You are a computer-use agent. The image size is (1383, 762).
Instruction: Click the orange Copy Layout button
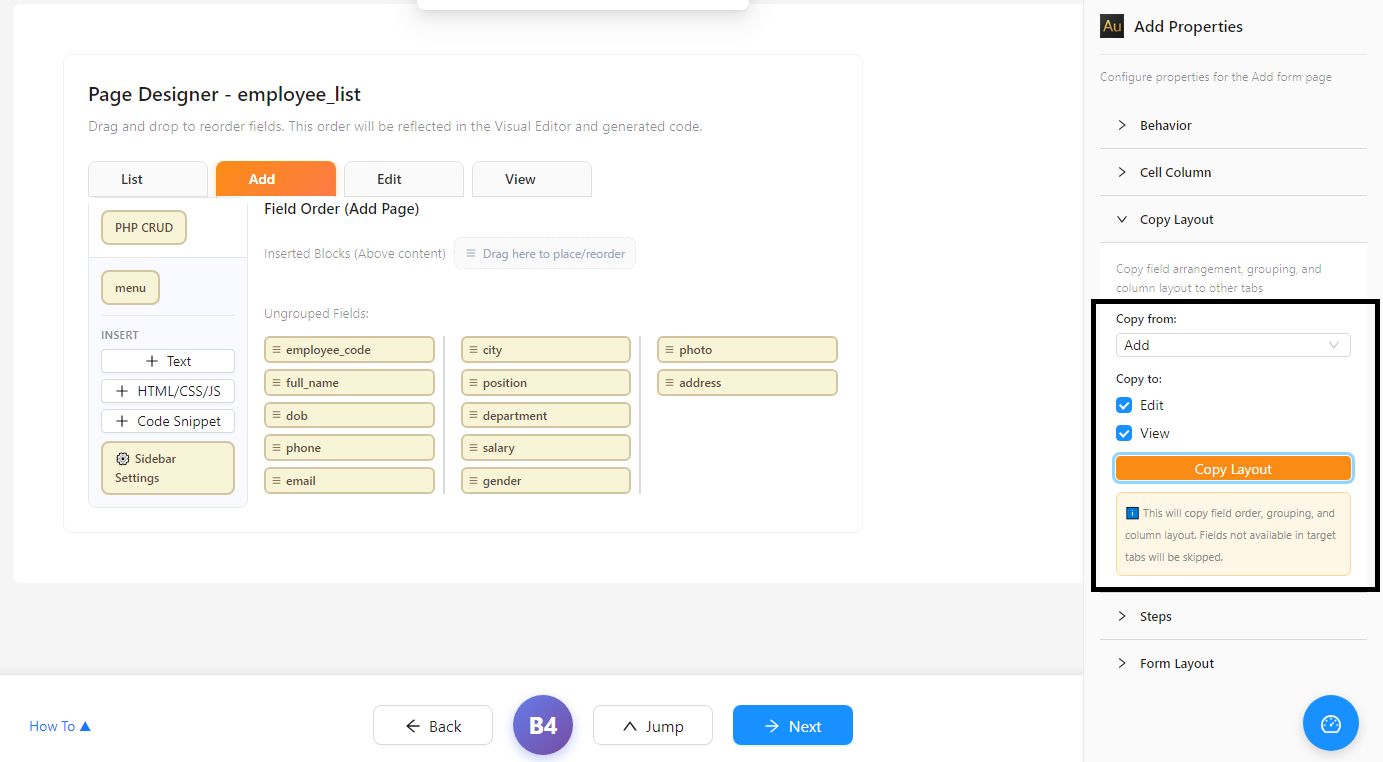point(1233,469)
